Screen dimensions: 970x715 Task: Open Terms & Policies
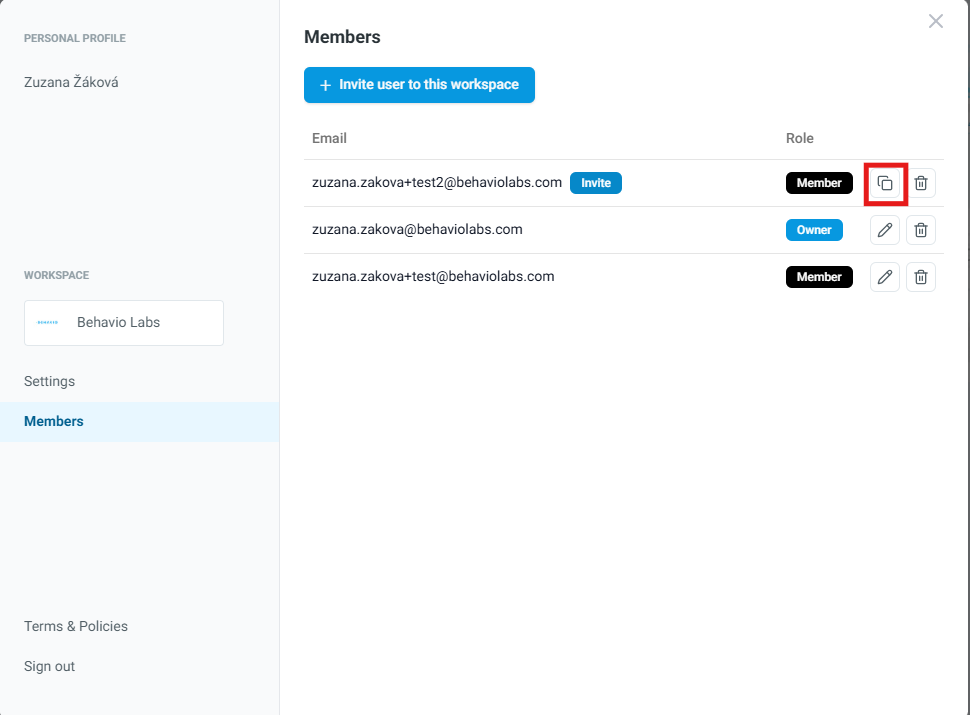tap(76, 626)
